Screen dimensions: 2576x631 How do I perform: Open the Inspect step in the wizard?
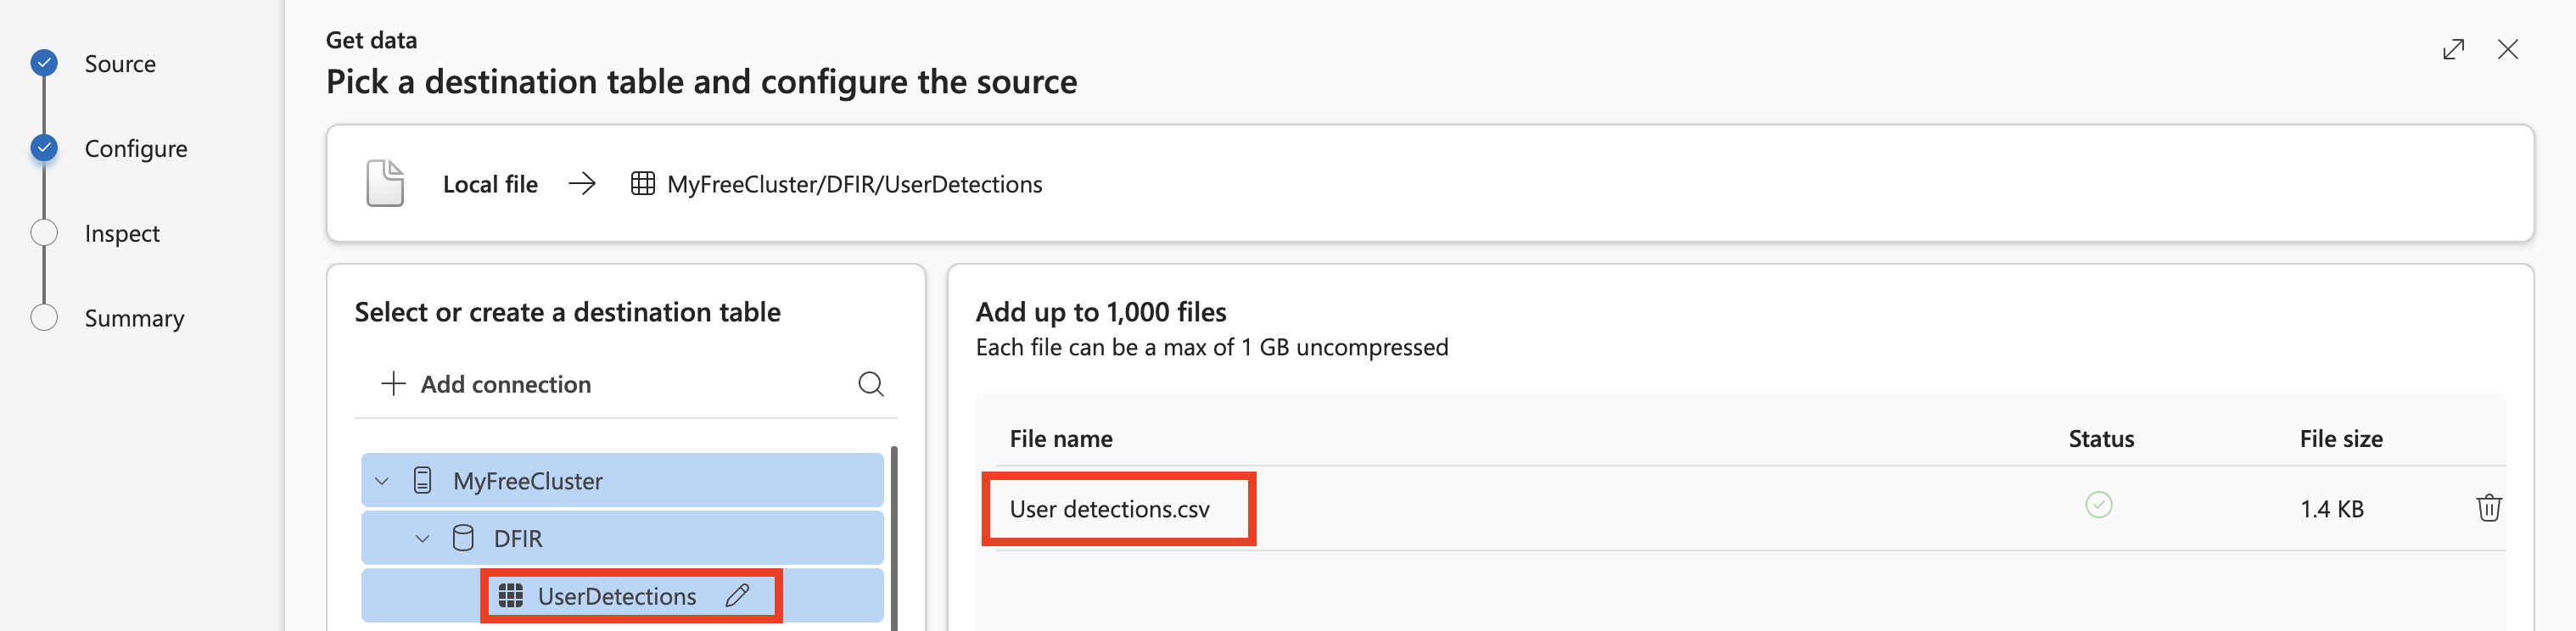click(121, 234)
